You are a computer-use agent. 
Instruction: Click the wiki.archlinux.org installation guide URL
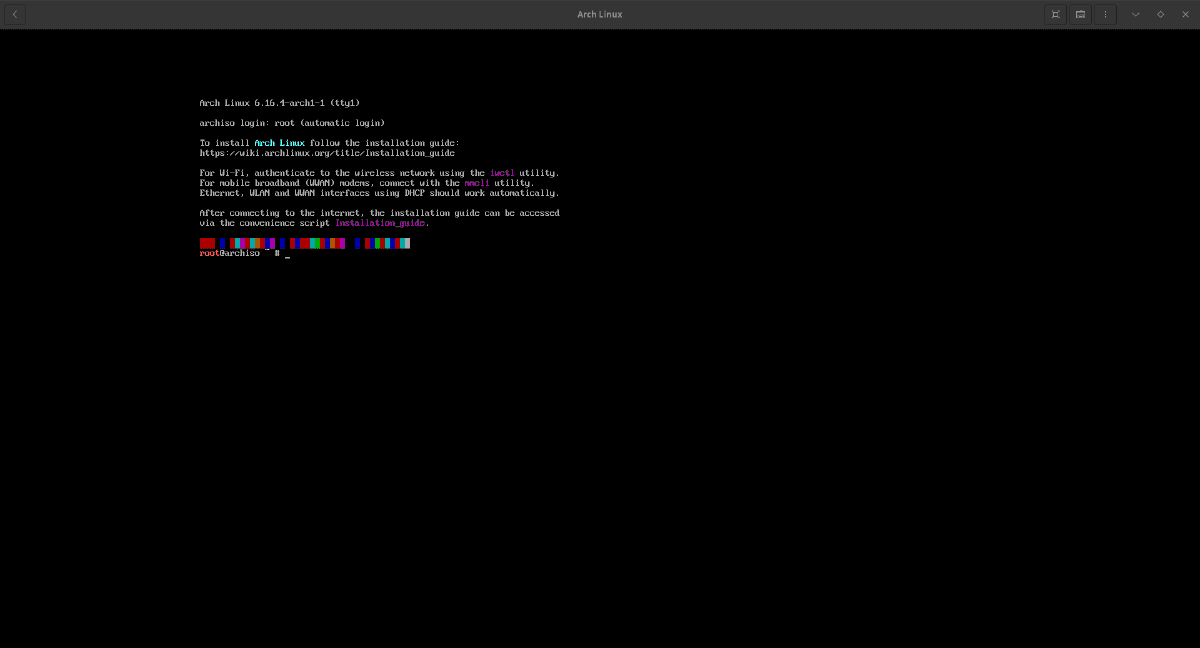pos(327,153)
